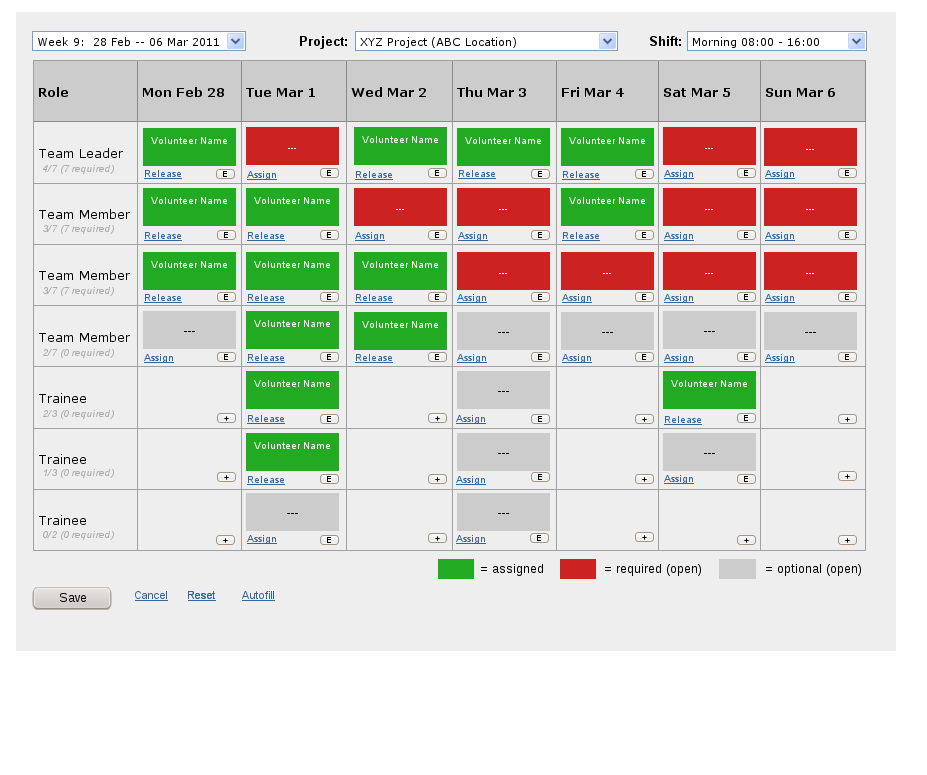Assign a Team Leader for Tue Mar 1
The image size is (927, 775).
262,175
